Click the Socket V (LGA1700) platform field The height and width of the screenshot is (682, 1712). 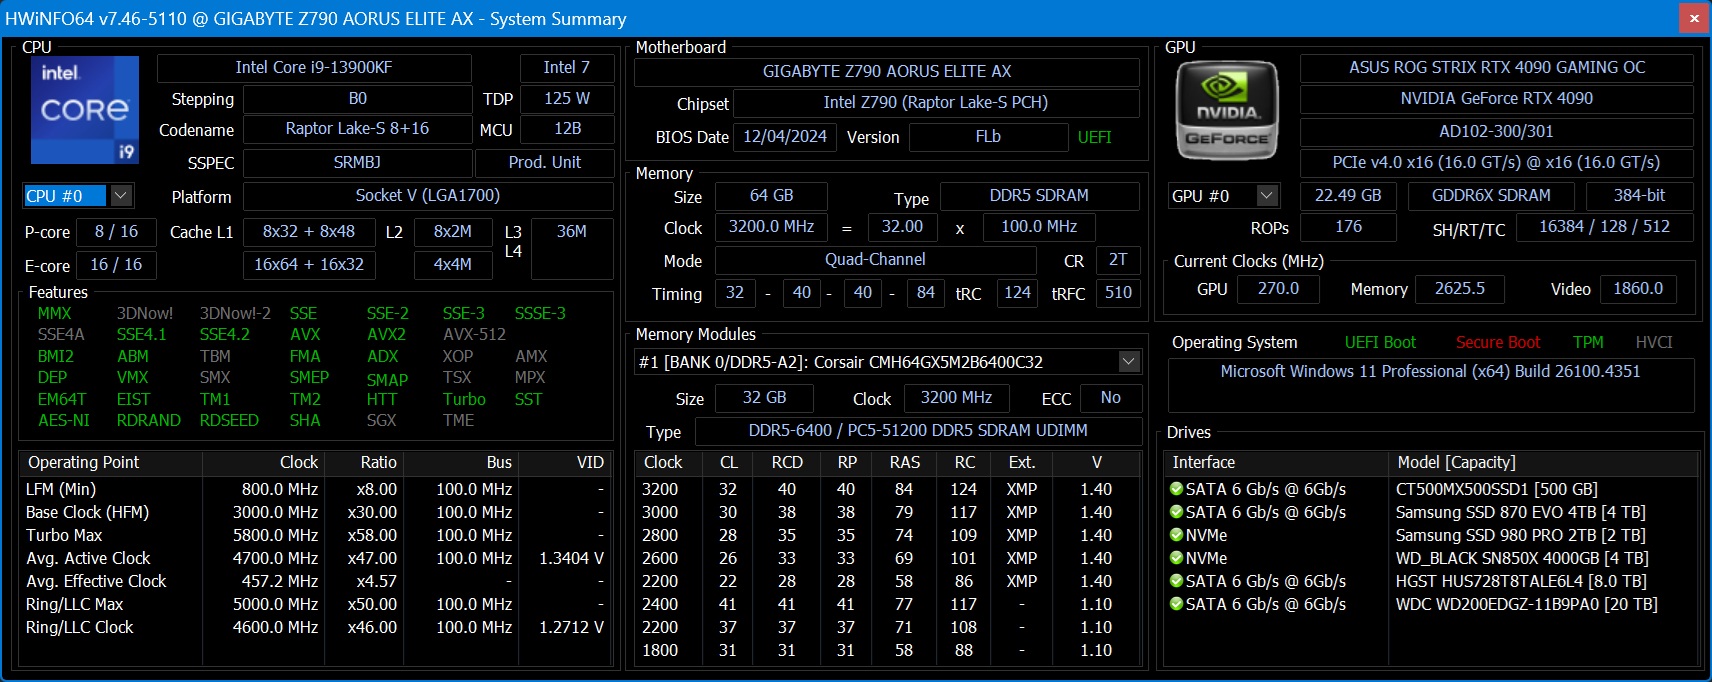coord(428,196)
